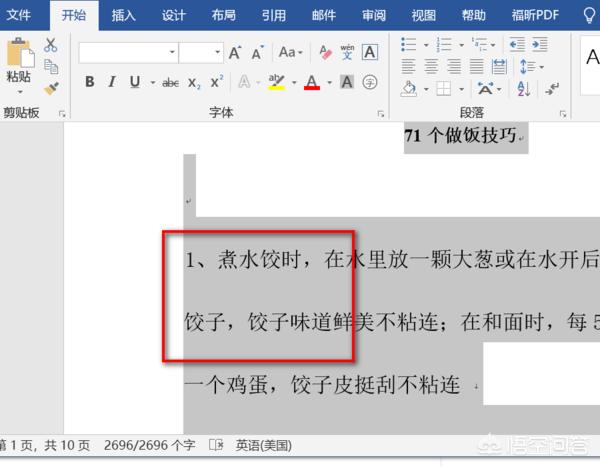This screenshot has height=467, width=600.
Task: Open the Borders grid button
Action: 444,89
